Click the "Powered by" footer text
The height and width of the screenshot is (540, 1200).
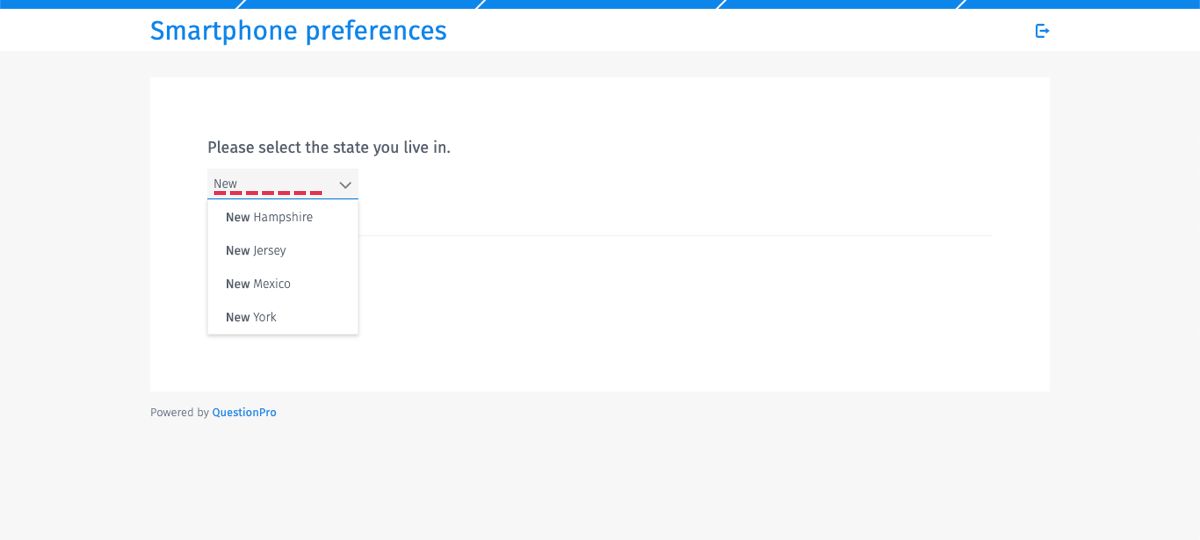tap(179, 412)
